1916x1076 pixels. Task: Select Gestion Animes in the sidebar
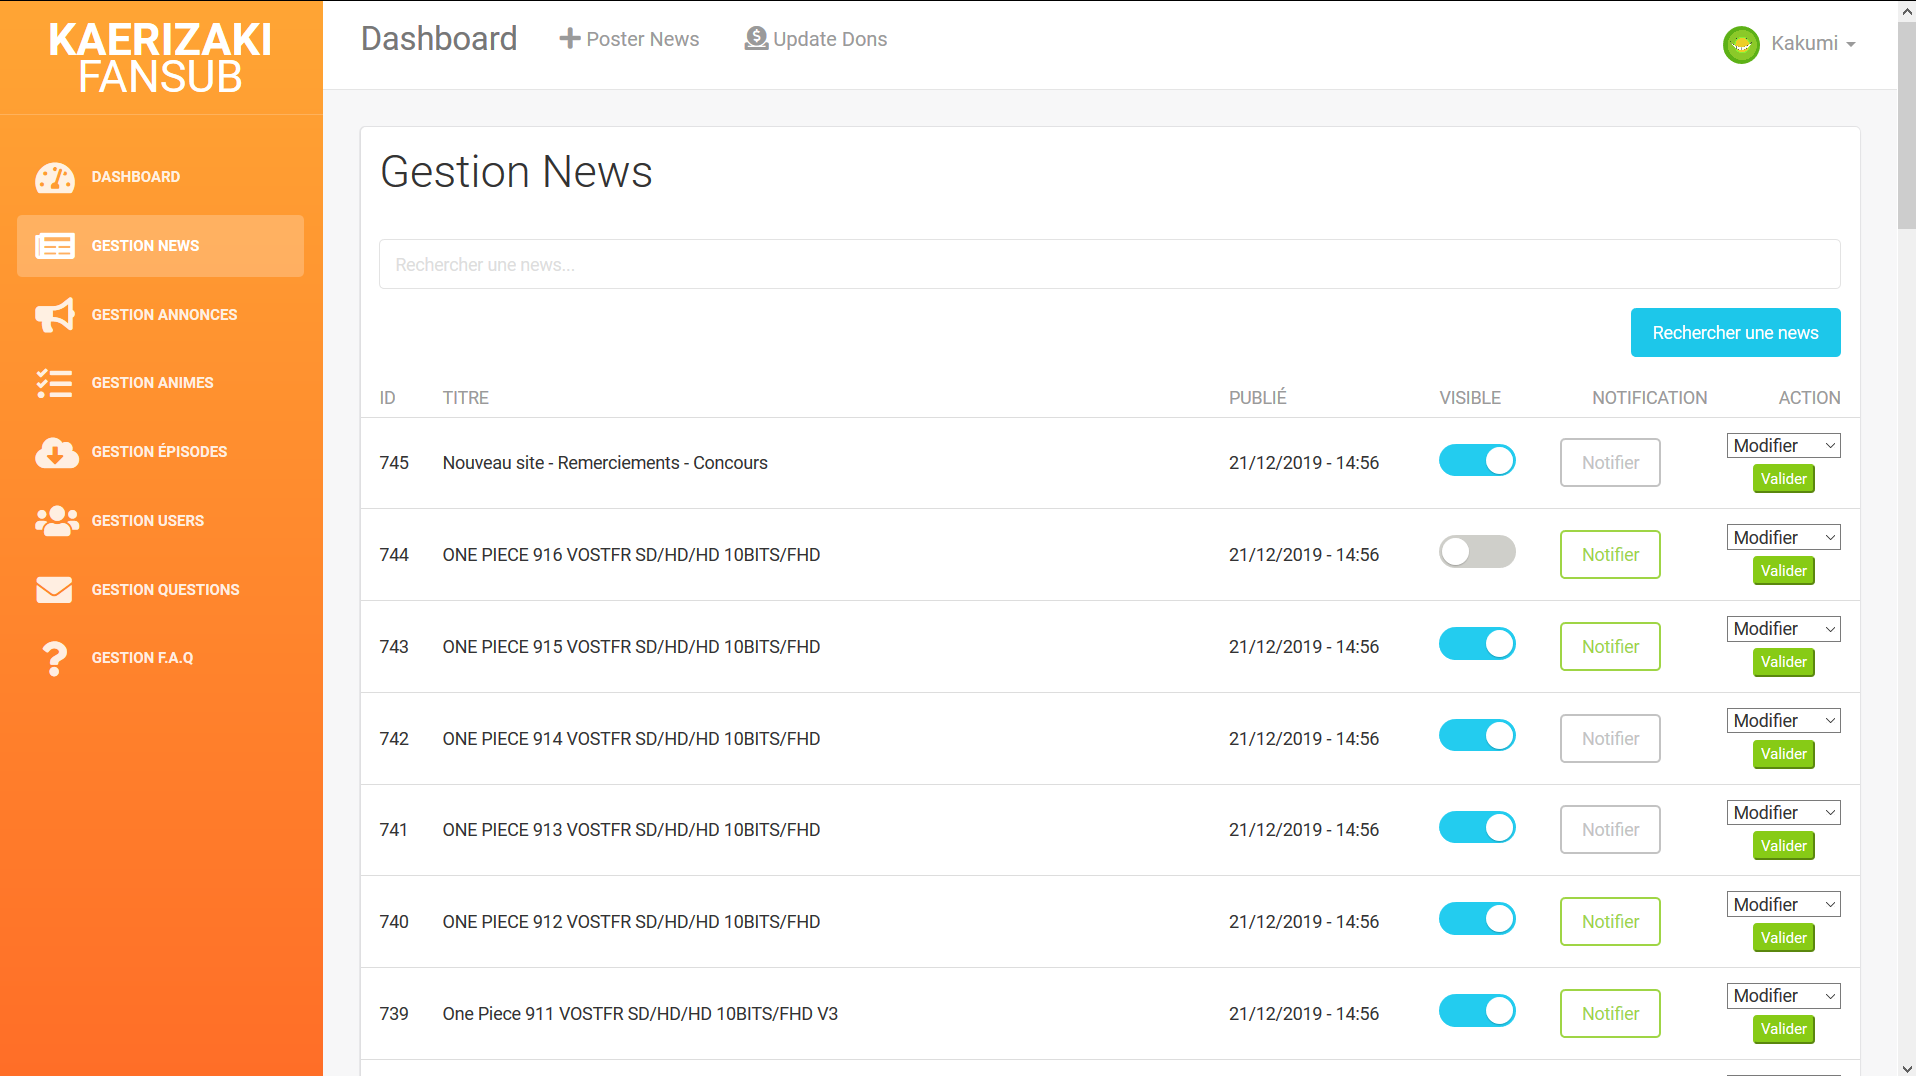coord(160,383)
